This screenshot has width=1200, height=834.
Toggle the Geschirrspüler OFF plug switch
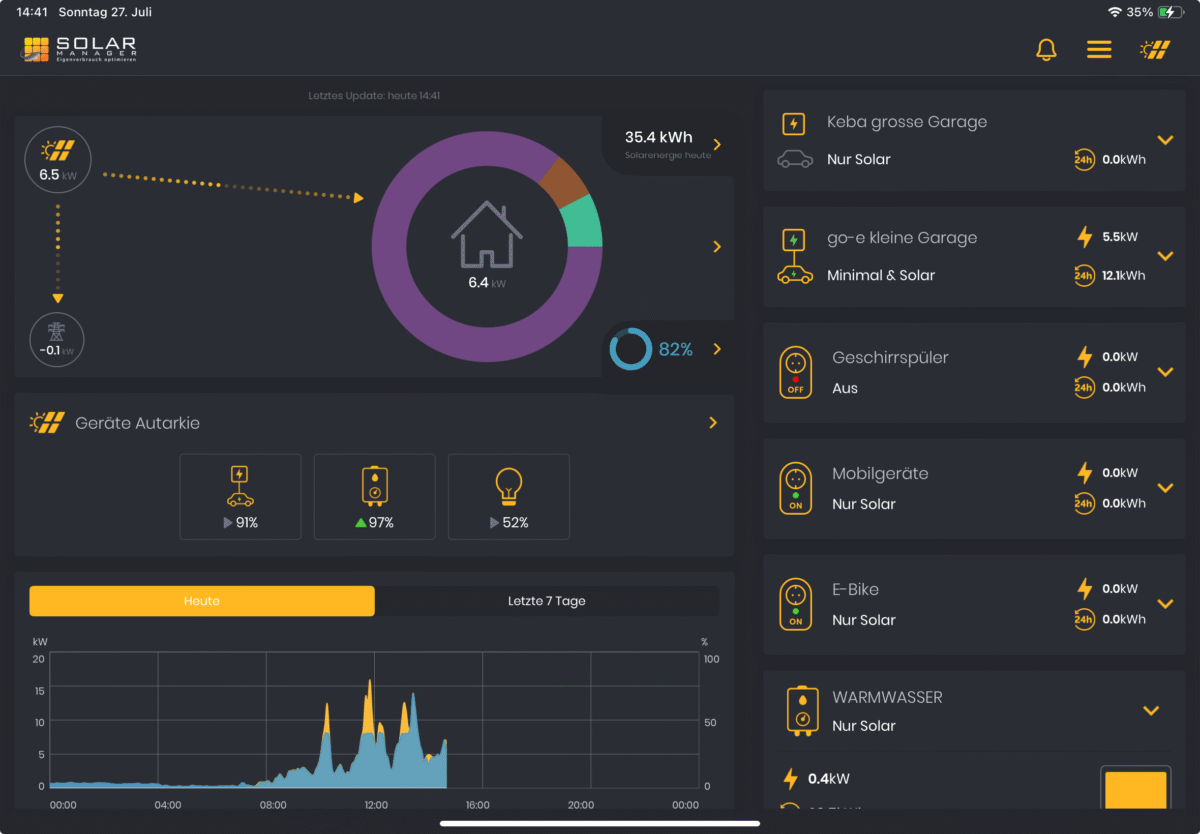pyautogui.click(x=795, y=372)
